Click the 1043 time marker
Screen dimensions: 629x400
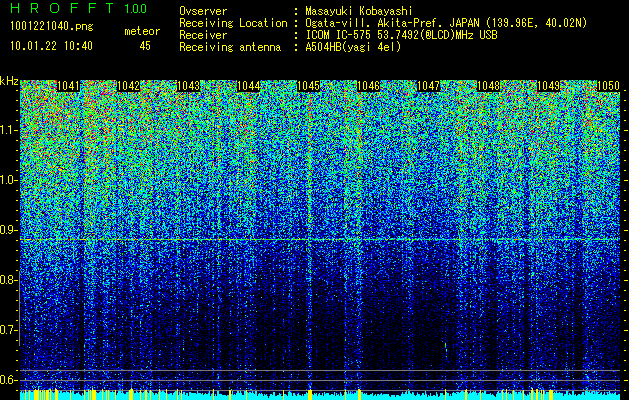click(x=189, y=86)
